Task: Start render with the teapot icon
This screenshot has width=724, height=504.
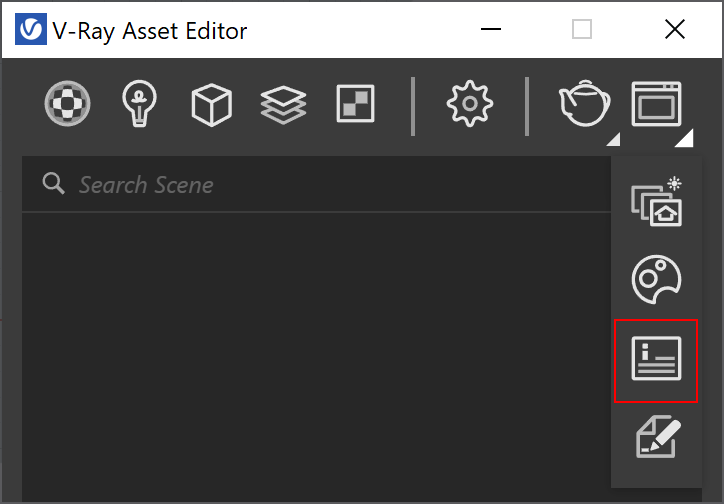Action: [x=584, y=103]
